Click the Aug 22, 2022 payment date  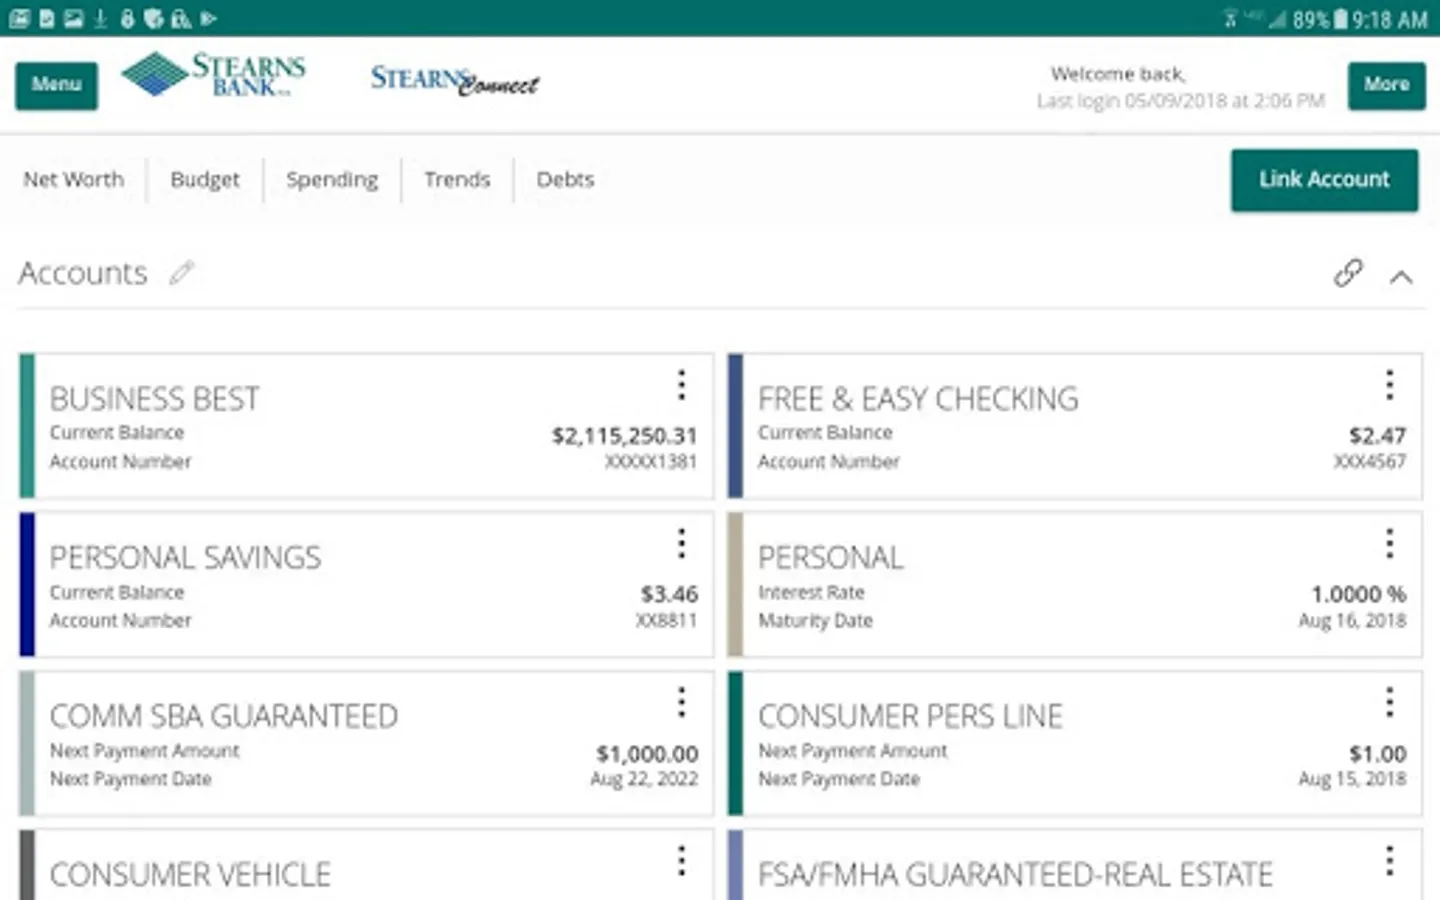[644, 779]
